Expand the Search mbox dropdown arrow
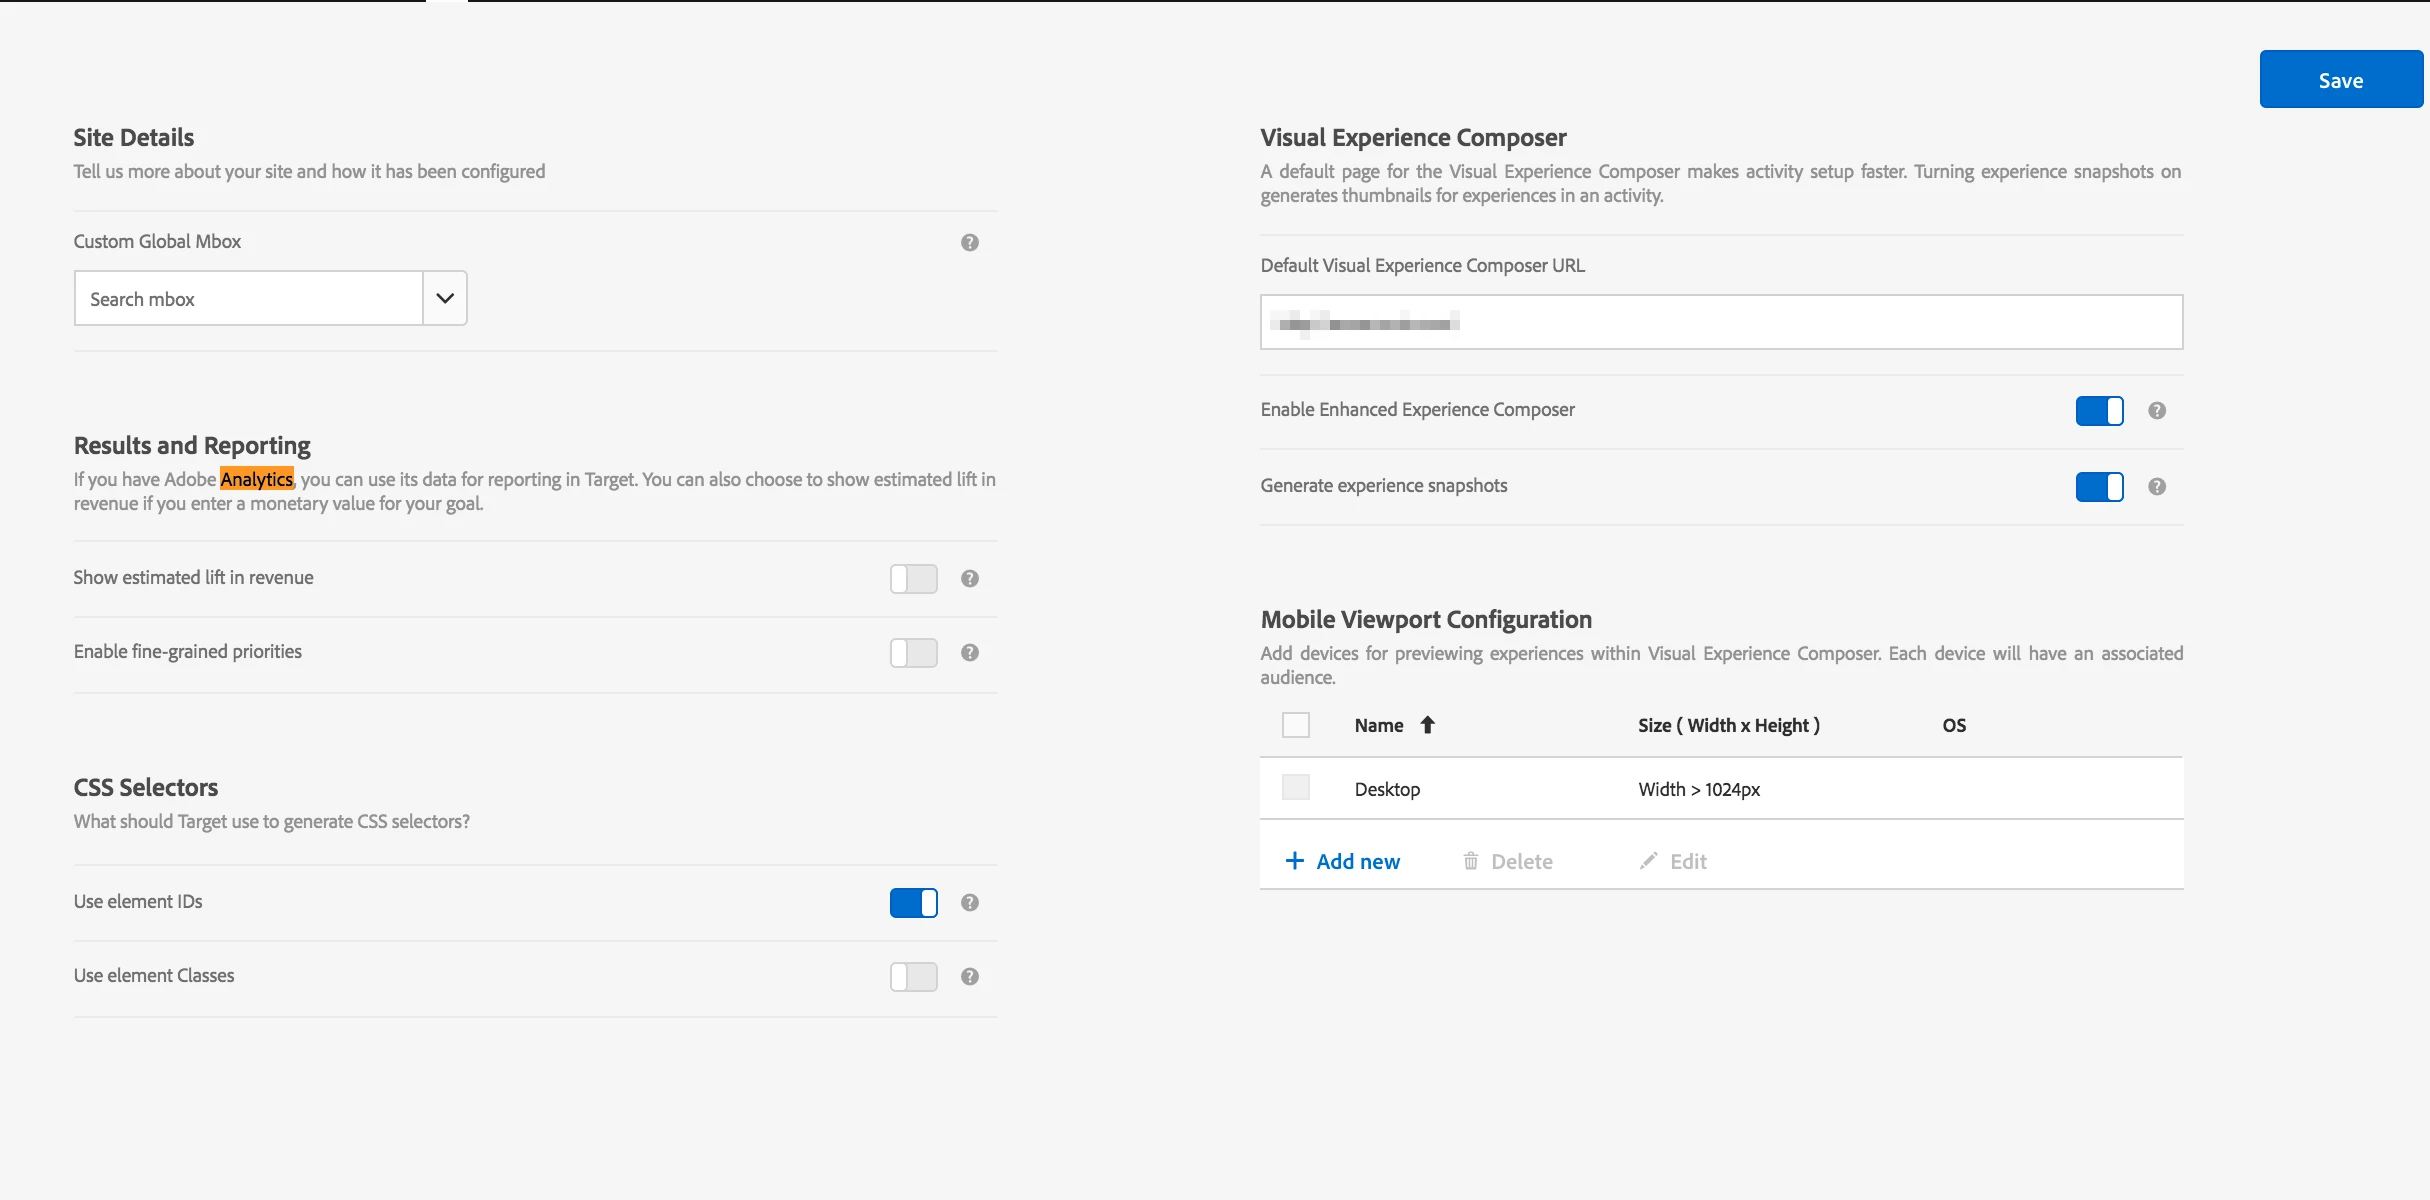 (445, 298)
